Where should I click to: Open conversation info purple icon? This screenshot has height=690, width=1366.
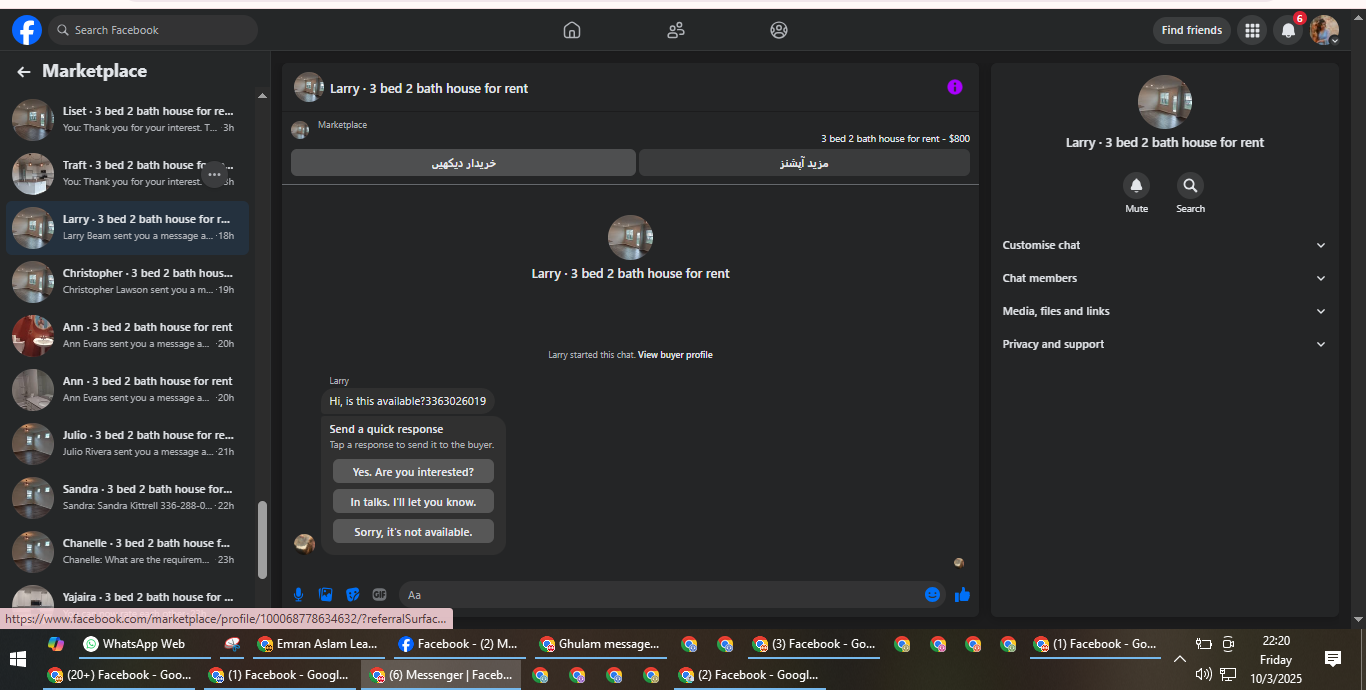pyautogui.click(x=955, y=87)
